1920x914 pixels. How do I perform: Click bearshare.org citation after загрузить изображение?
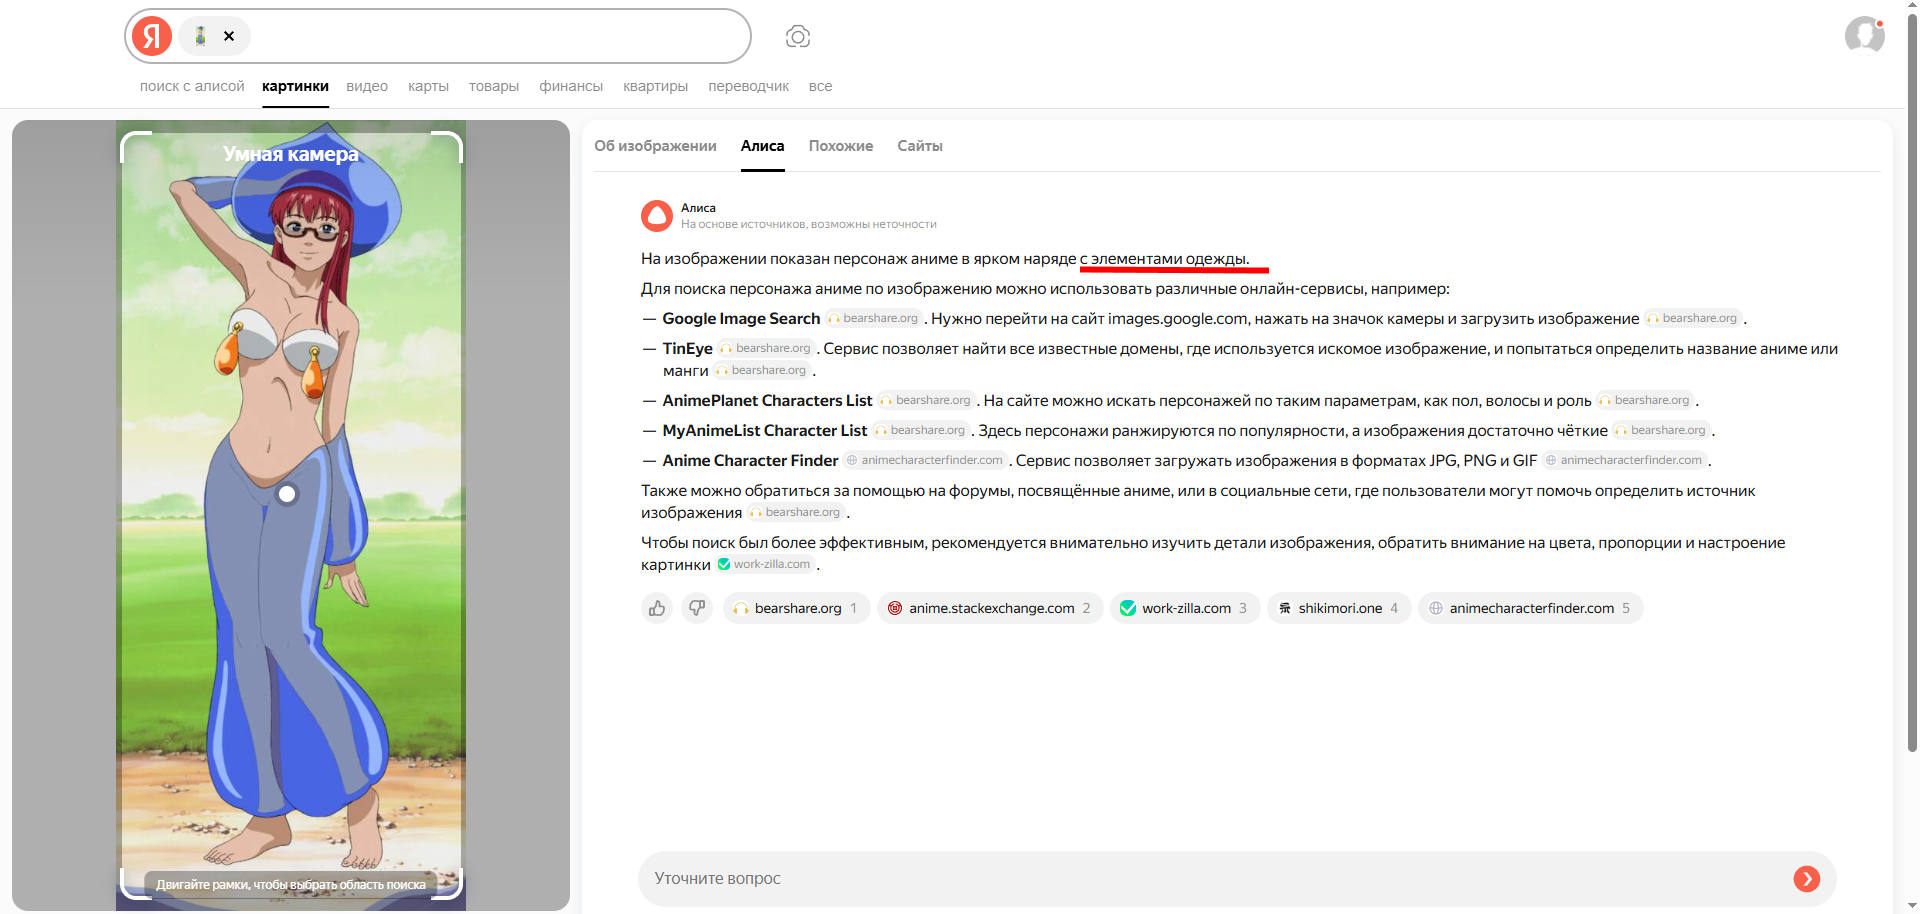point(1694,319)
